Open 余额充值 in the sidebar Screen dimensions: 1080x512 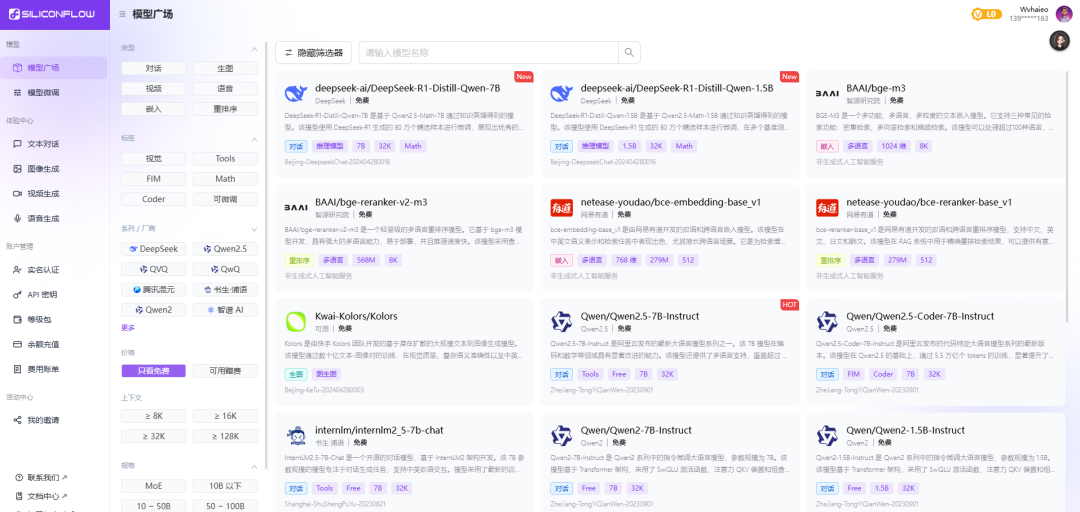click(54, 344)
